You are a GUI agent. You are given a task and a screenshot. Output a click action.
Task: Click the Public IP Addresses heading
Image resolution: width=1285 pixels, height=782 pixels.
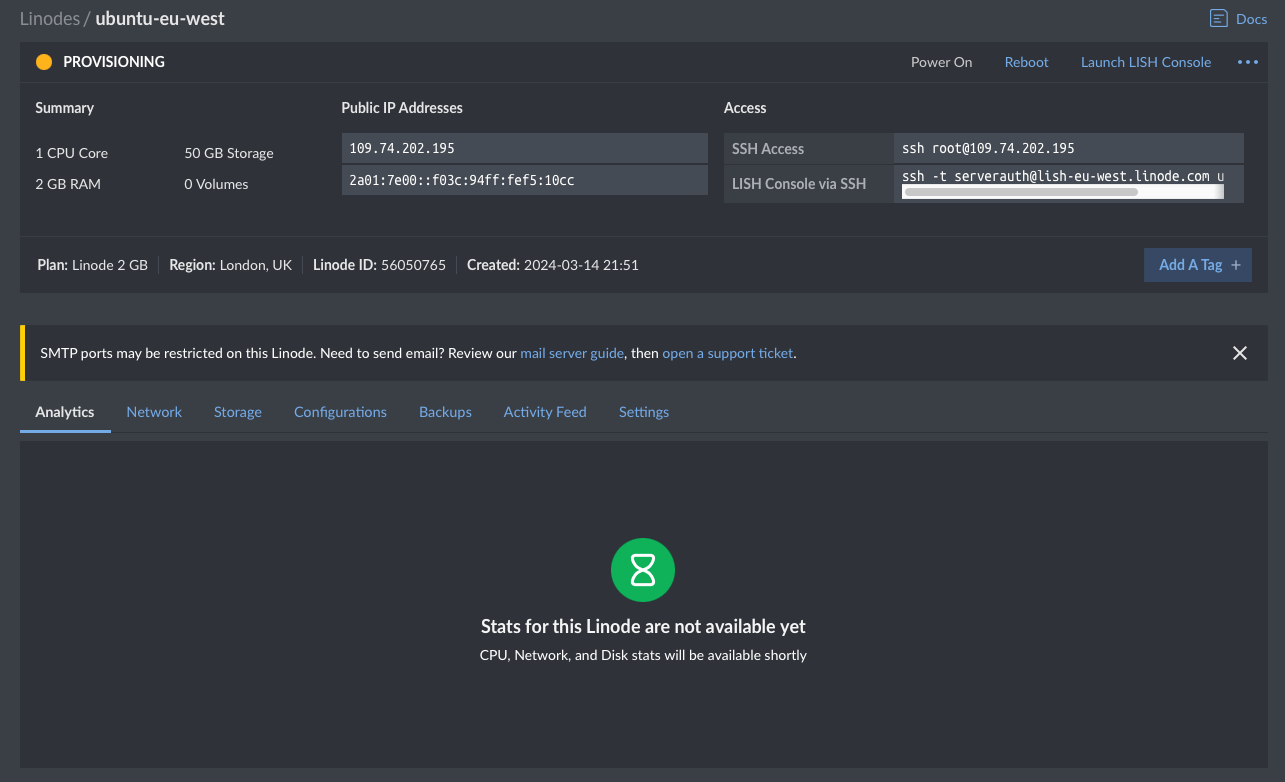click(402, 107)
